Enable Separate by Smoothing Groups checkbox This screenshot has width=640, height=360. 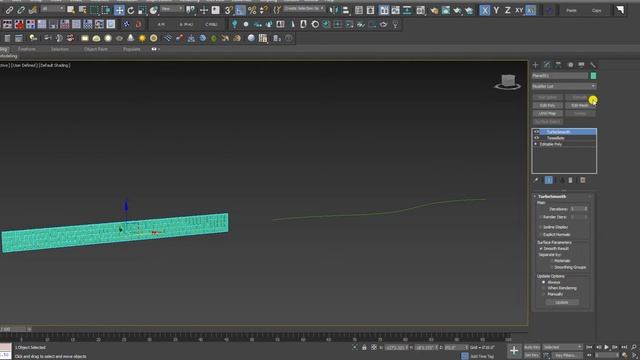tap(551, 267)
